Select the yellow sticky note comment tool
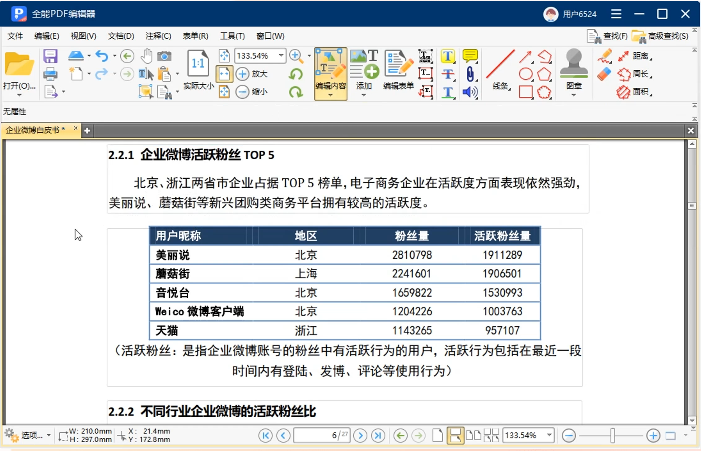Image resolution: width=701 pixels, height=451 pixels. [470, 56]
